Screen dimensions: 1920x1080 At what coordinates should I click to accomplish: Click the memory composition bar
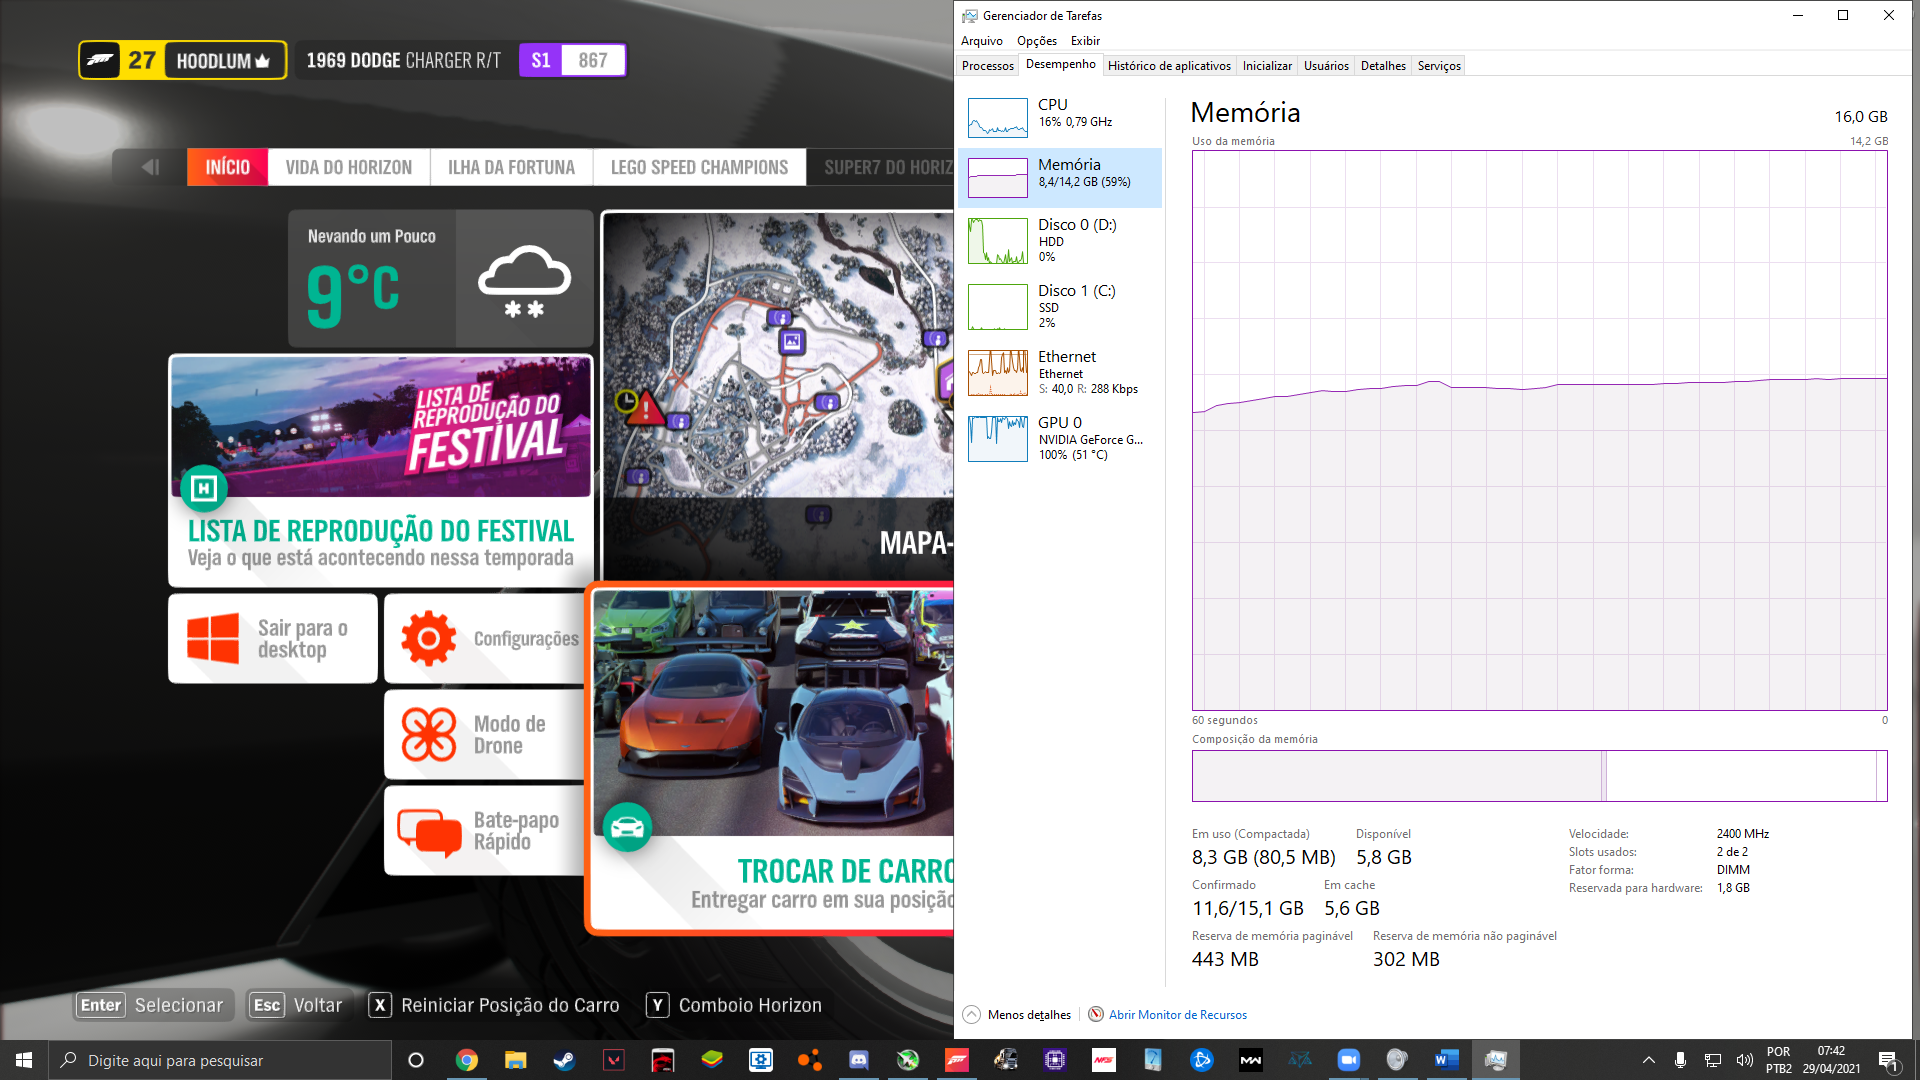[x=1539, y=776]
